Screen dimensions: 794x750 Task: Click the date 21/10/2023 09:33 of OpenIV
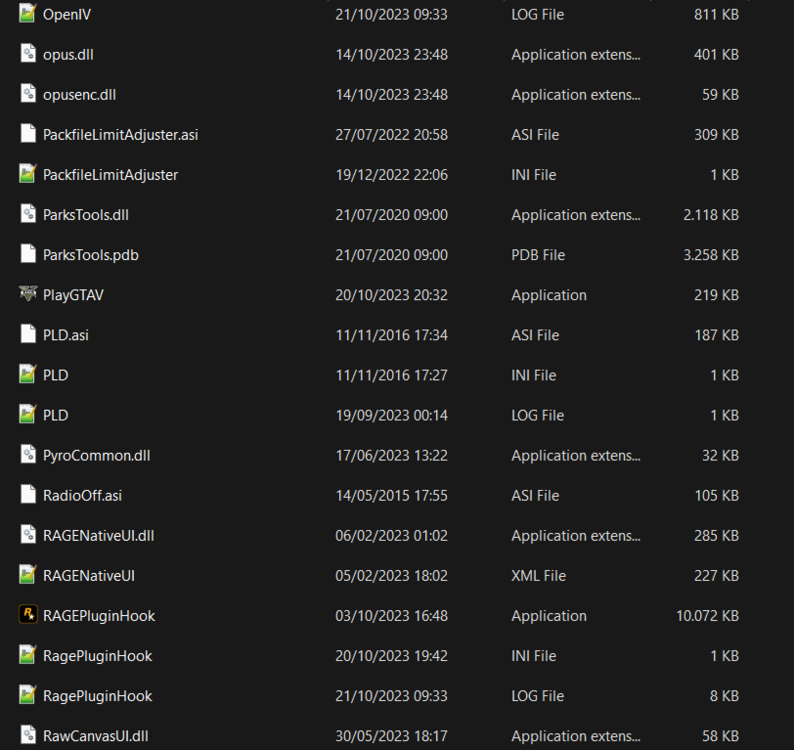391,15
